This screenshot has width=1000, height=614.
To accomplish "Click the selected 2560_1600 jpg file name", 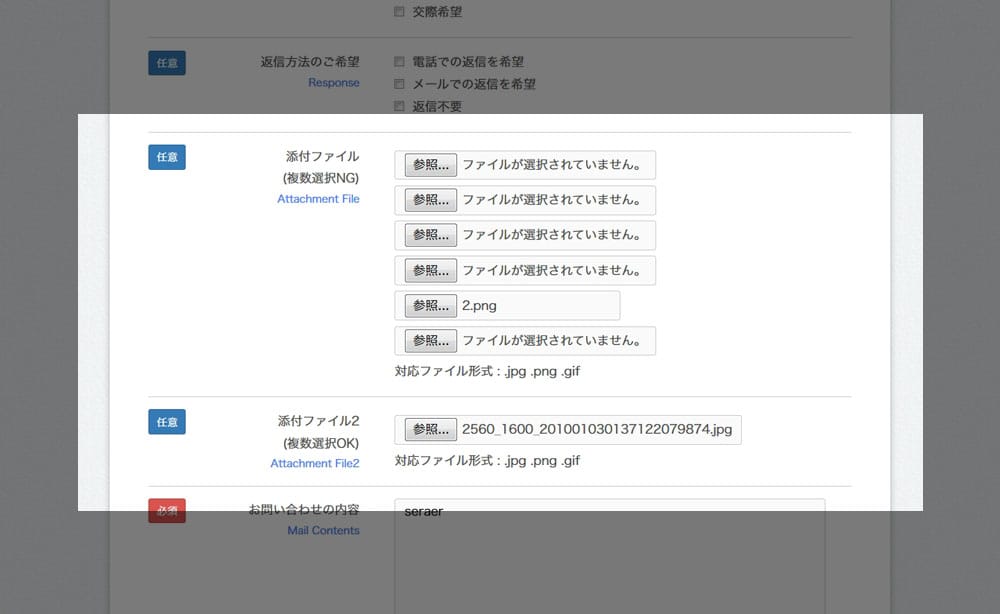I will 597,430.
